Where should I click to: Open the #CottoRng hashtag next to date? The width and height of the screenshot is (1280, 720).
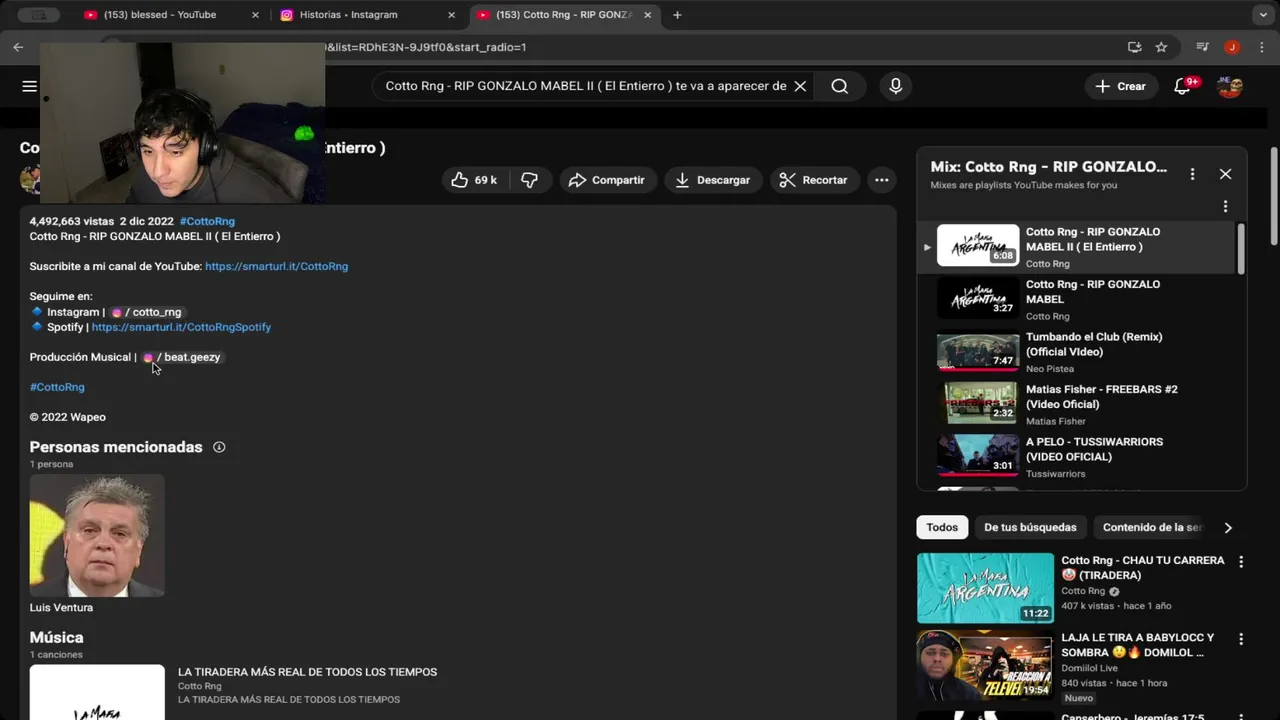tap(207, 221)
